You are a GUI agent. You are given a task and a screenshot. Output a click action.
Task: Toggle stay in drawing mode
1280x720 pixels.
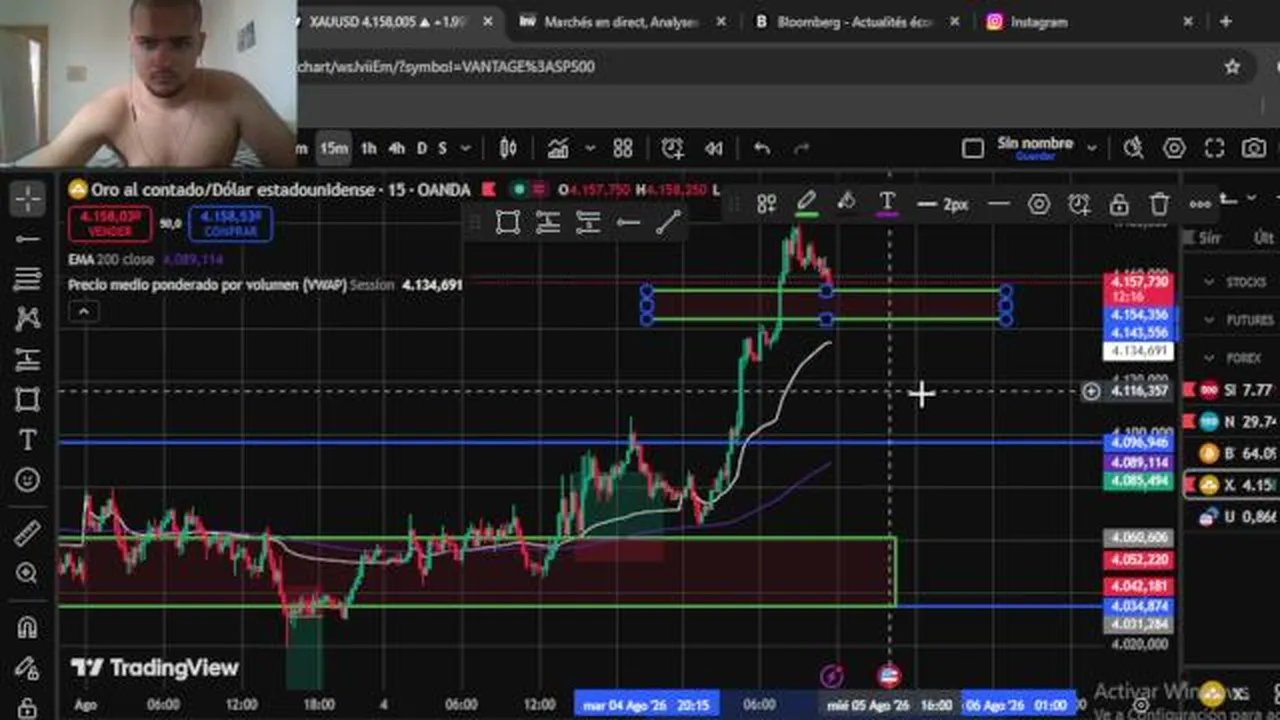(x=27, y=668)
